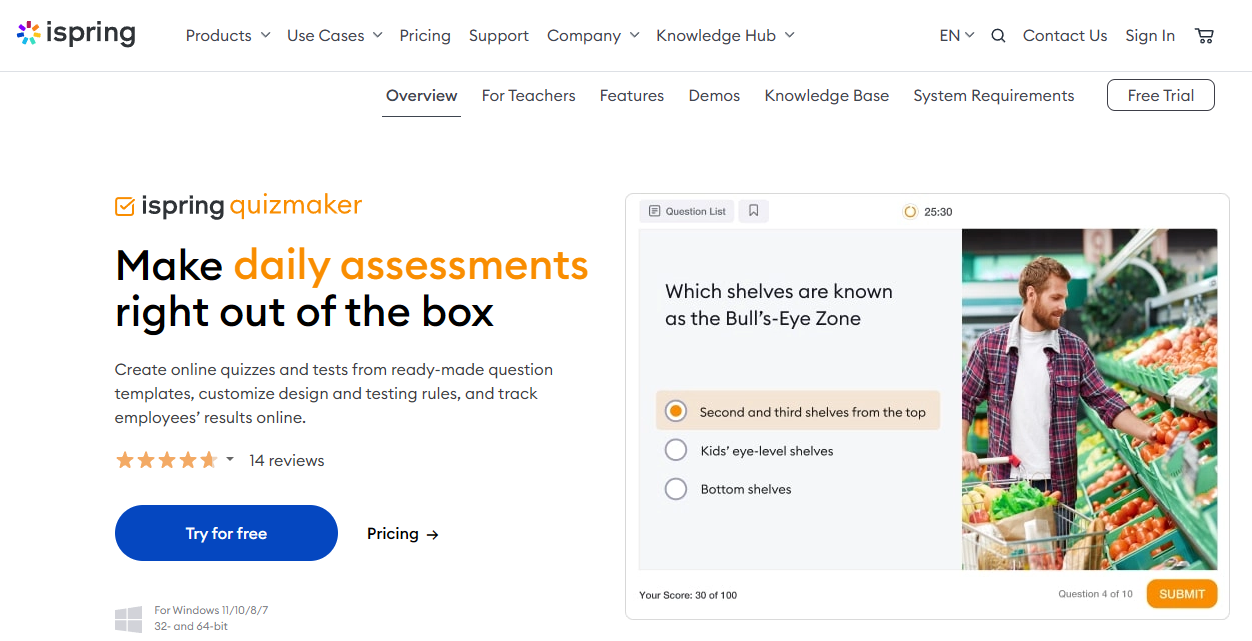
Task: Click the '14 reviews' link
Action: pos(287,460)
